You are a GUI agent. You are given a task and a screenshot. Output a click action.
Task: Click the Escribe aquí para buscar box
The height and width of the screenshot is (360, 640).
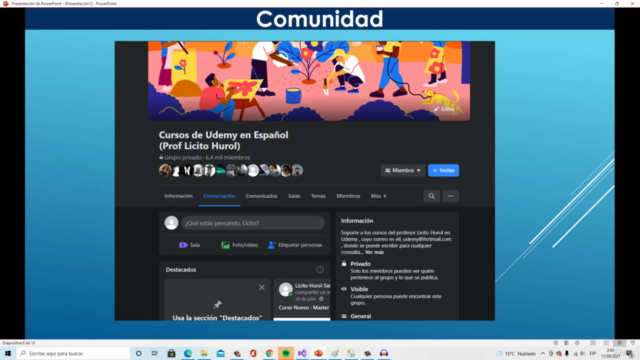click(73, 353)
